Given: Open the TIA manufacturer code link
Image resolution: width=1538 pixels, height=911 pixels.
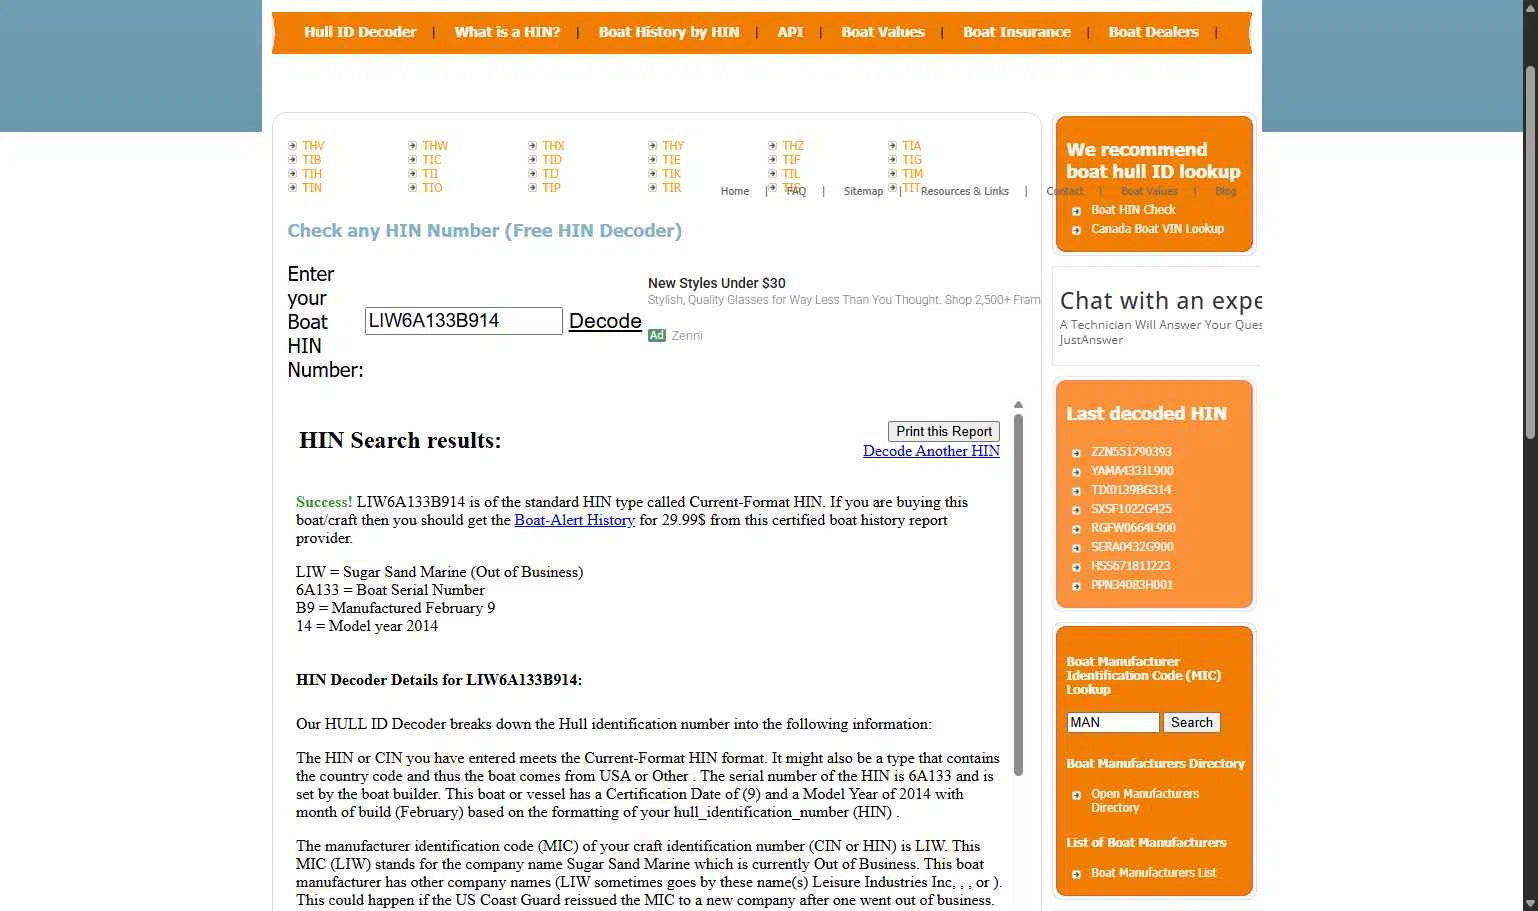Looking at the screenshot, I should point(911,146).
